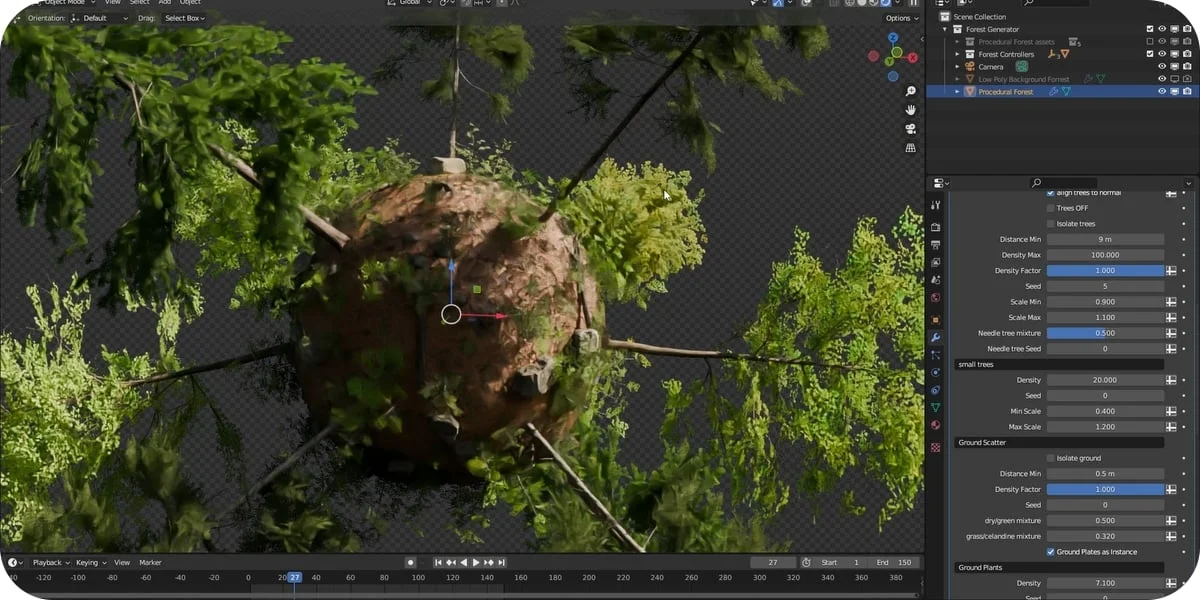Click the View menu in the 3D viewport header

point(112,2)
